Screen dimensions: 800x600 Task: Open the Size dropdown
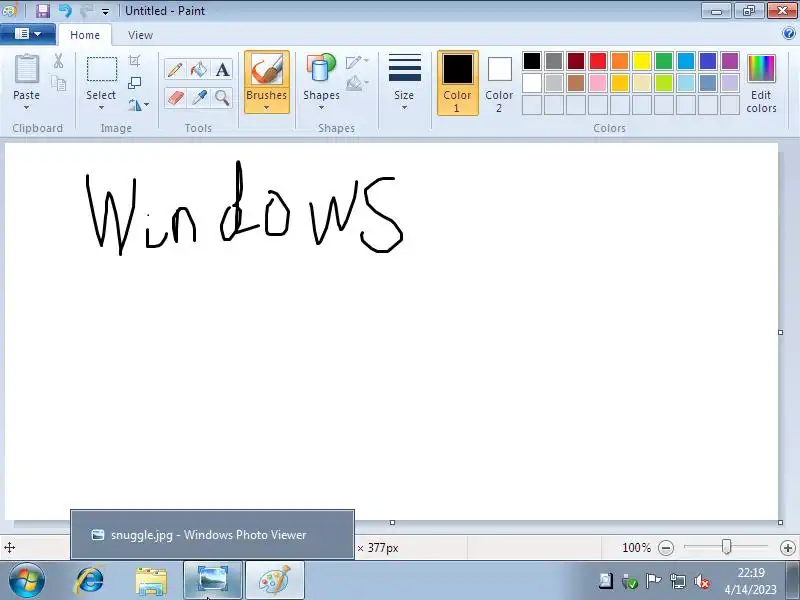(x=404, y=83)
